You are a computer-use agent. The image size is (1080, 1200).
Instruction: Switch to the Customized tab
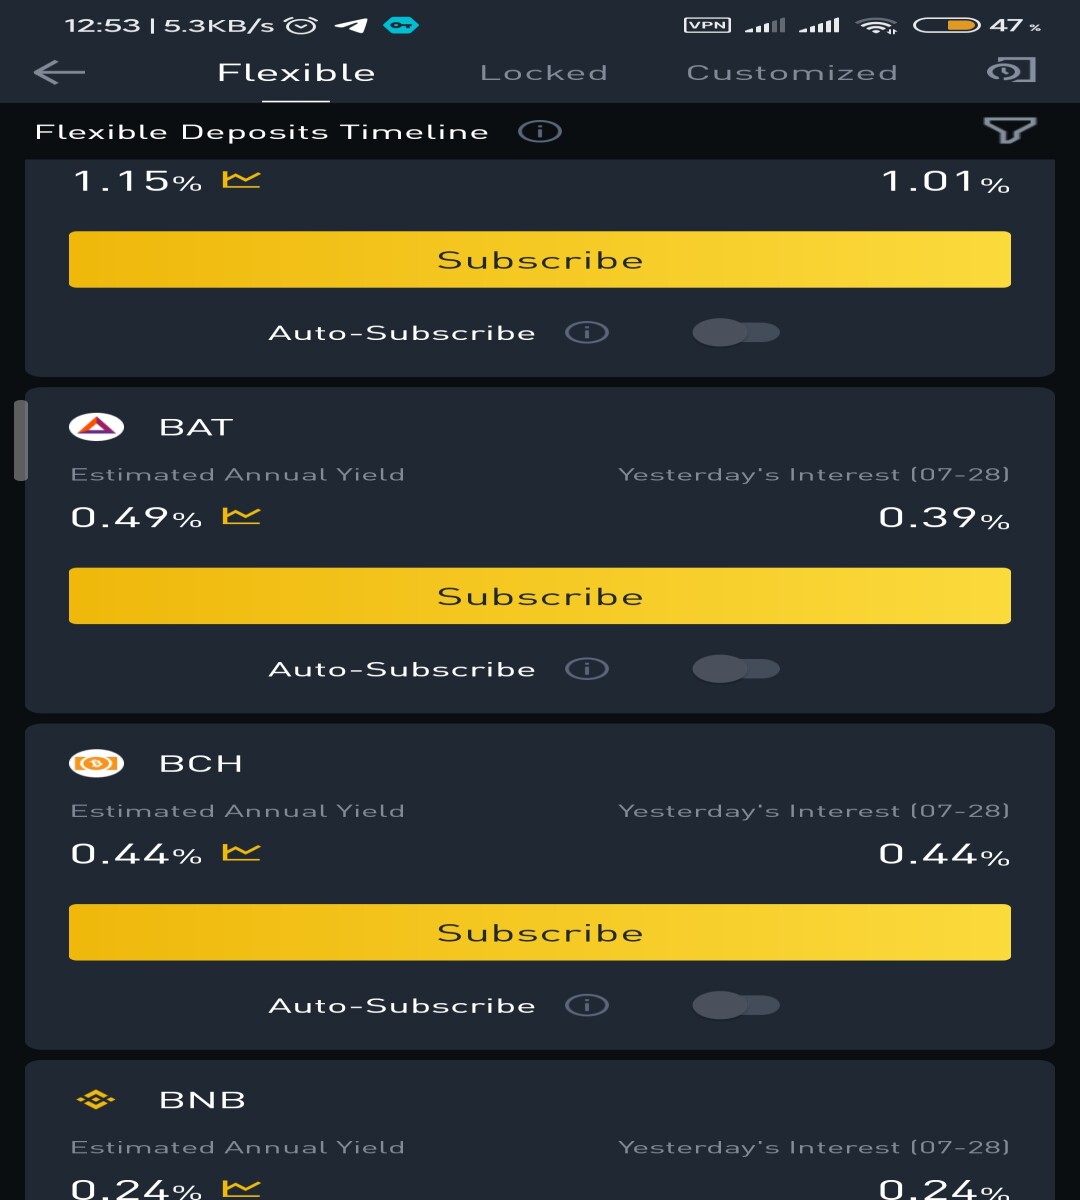tap(792, 73)
